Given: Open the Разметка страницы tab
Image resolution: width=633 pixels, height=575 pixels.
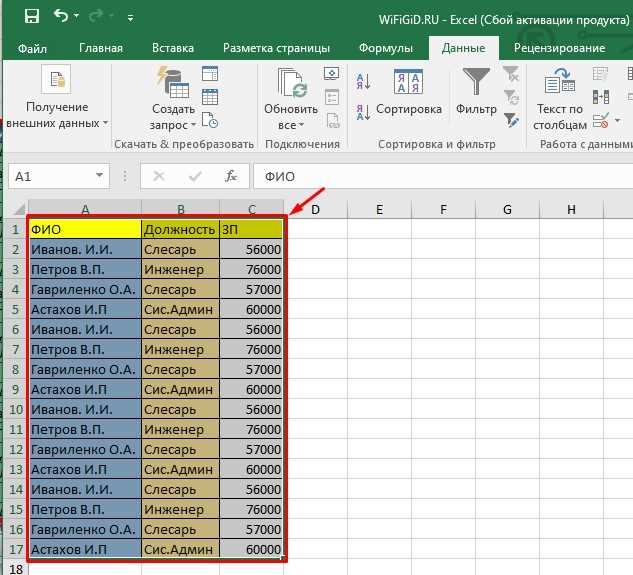Looking at the screenshot, I should [276, 48].
